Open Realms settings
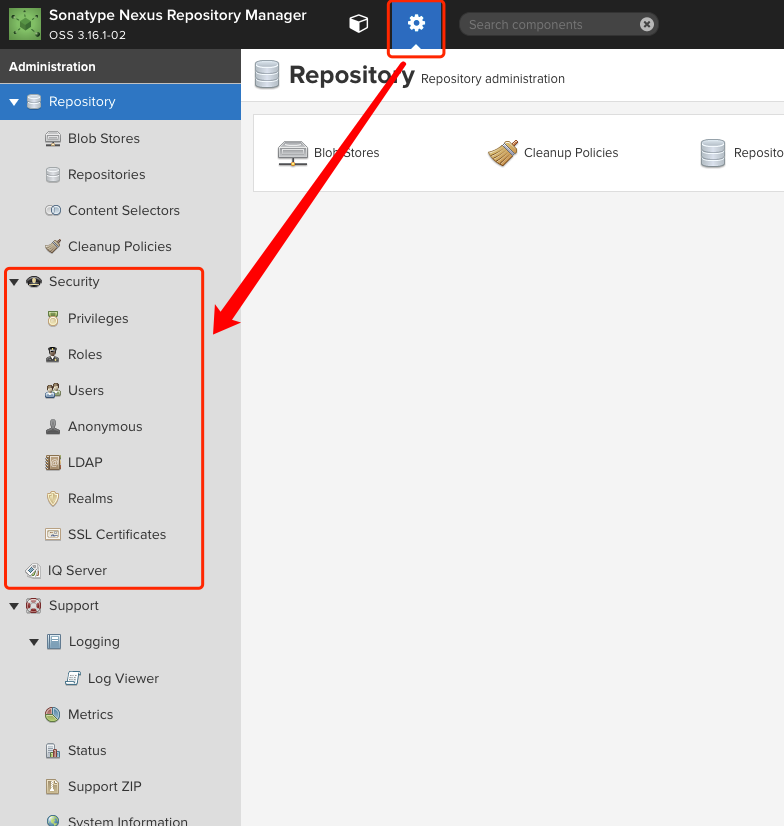The width and height of the screenshot is (784, 826). tap(90, 498)
